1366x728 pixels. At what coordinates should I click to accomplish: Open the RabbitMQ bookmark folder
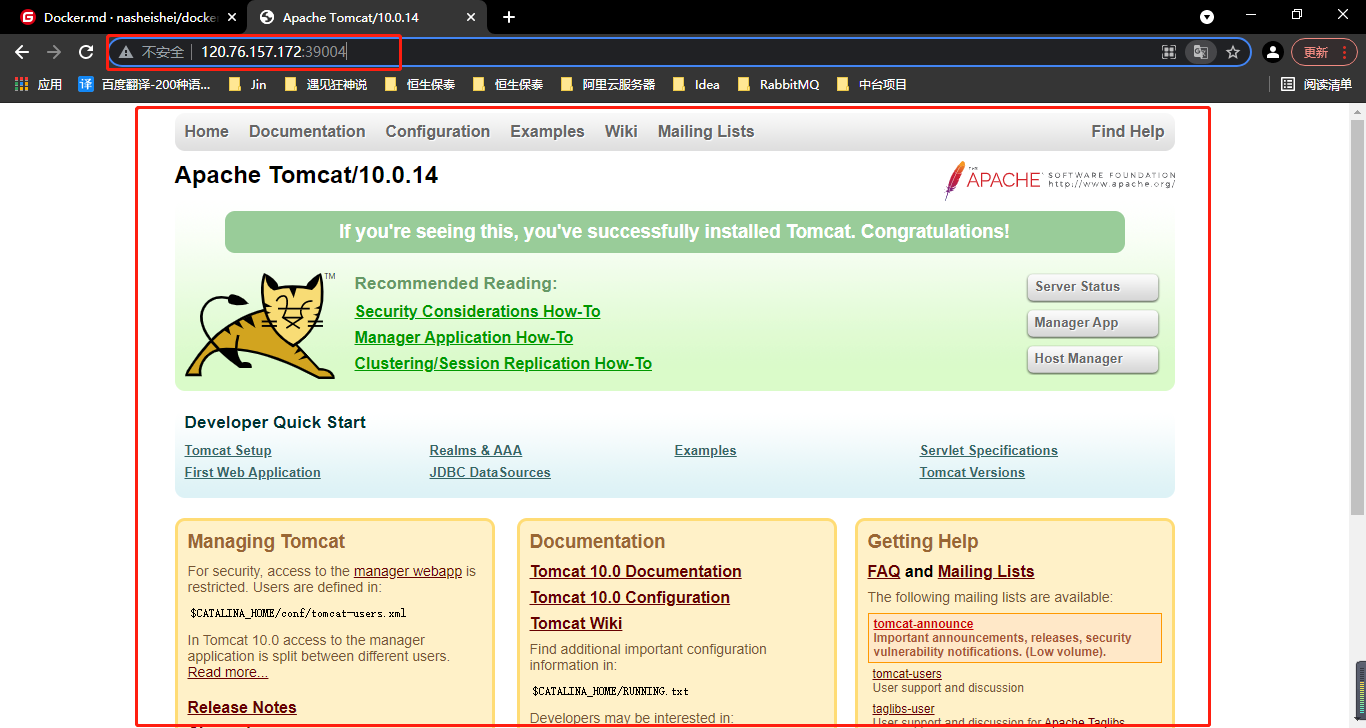coord(778,85)
